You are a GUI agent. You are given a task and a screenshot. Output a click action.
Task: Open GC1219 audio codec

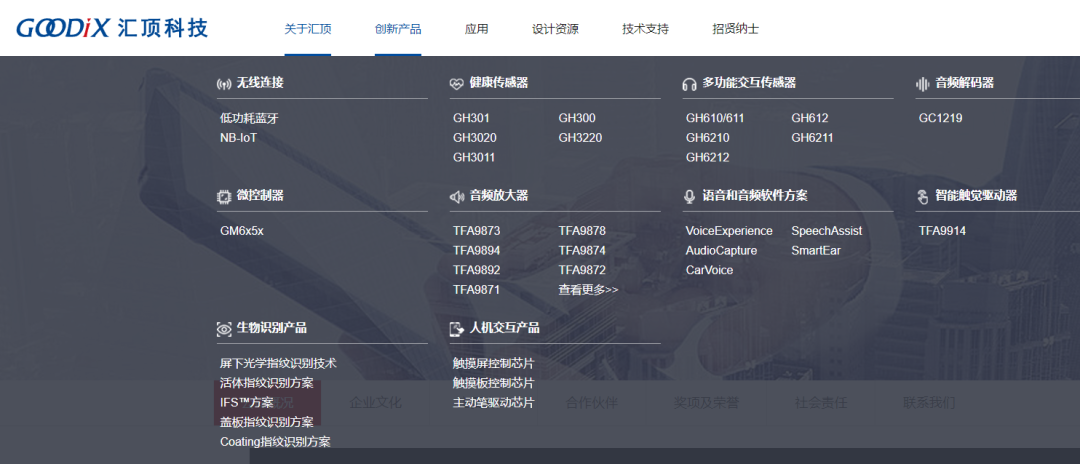click(940, 118)
